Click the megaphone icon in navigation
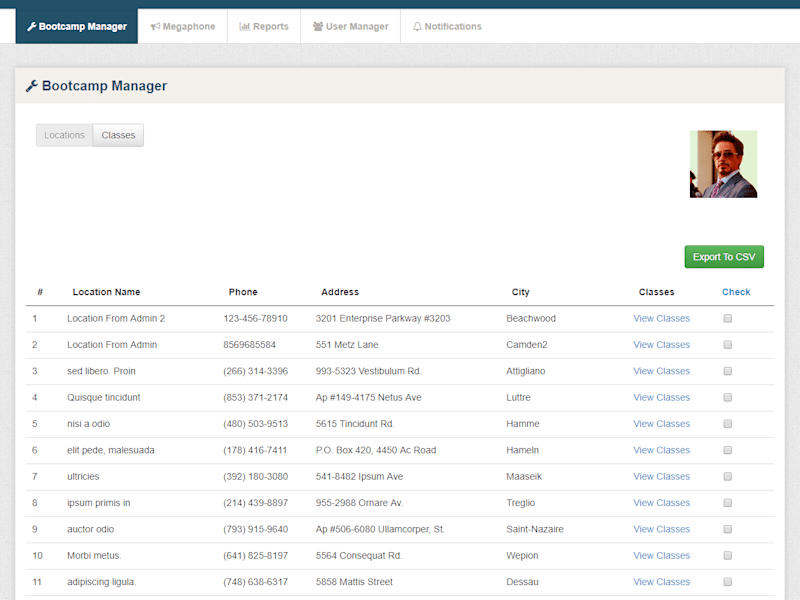The height and width of the screenshot is (600, 800). pos(156,27)
